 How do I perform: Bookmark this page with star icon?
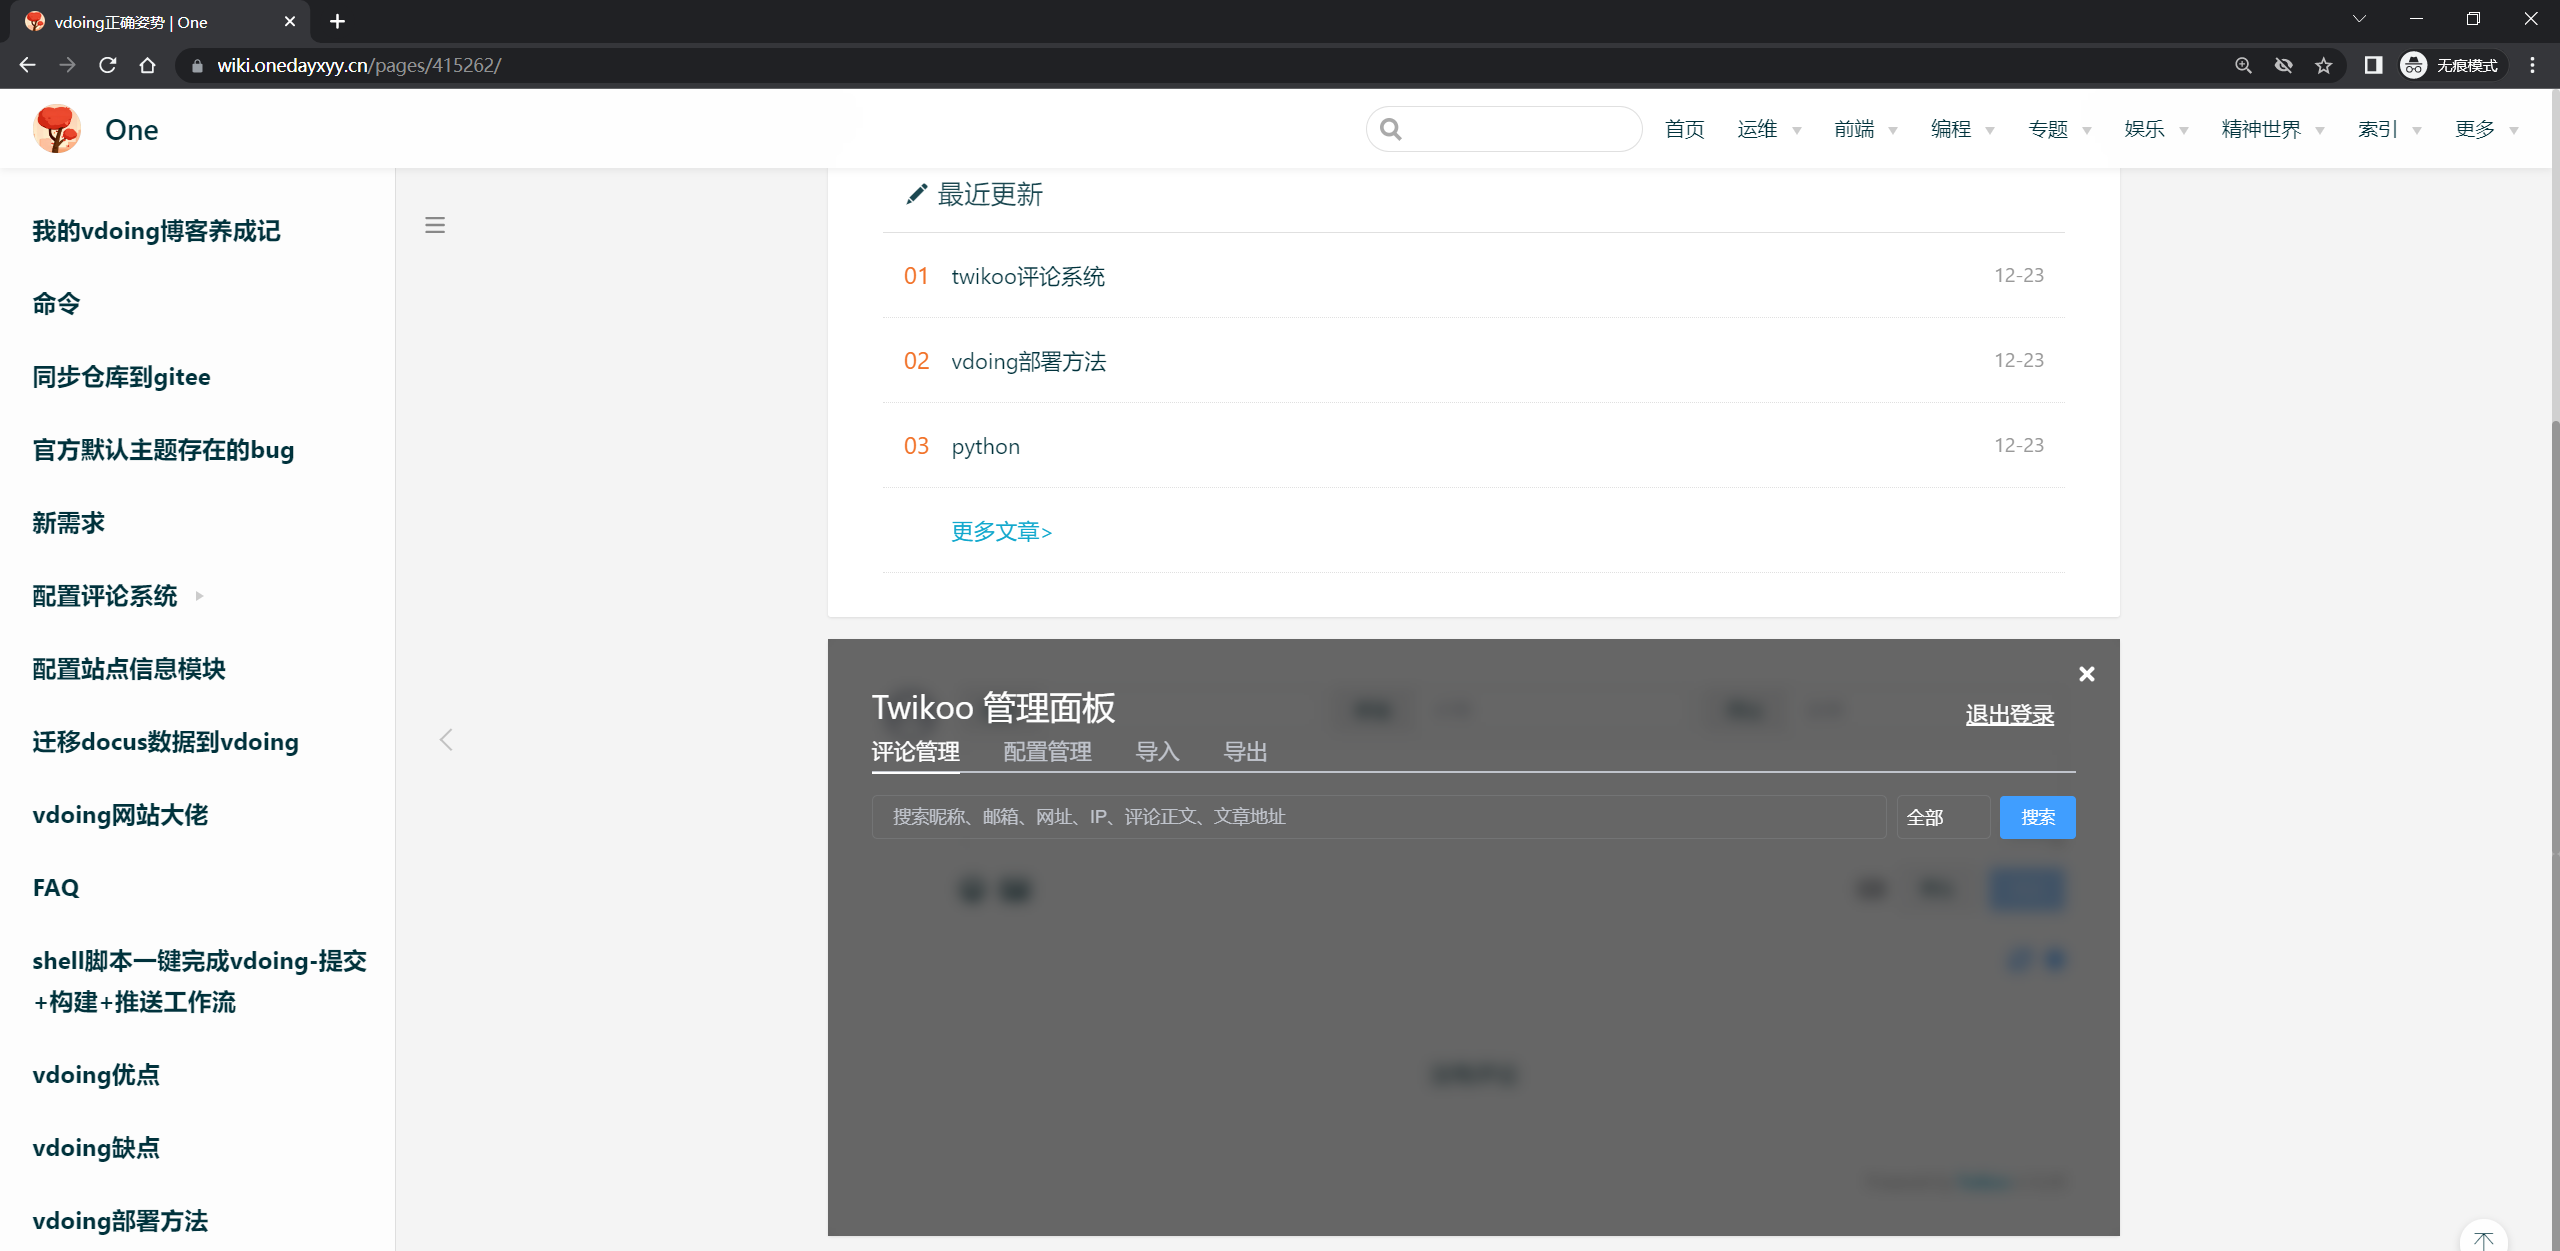2323,65
